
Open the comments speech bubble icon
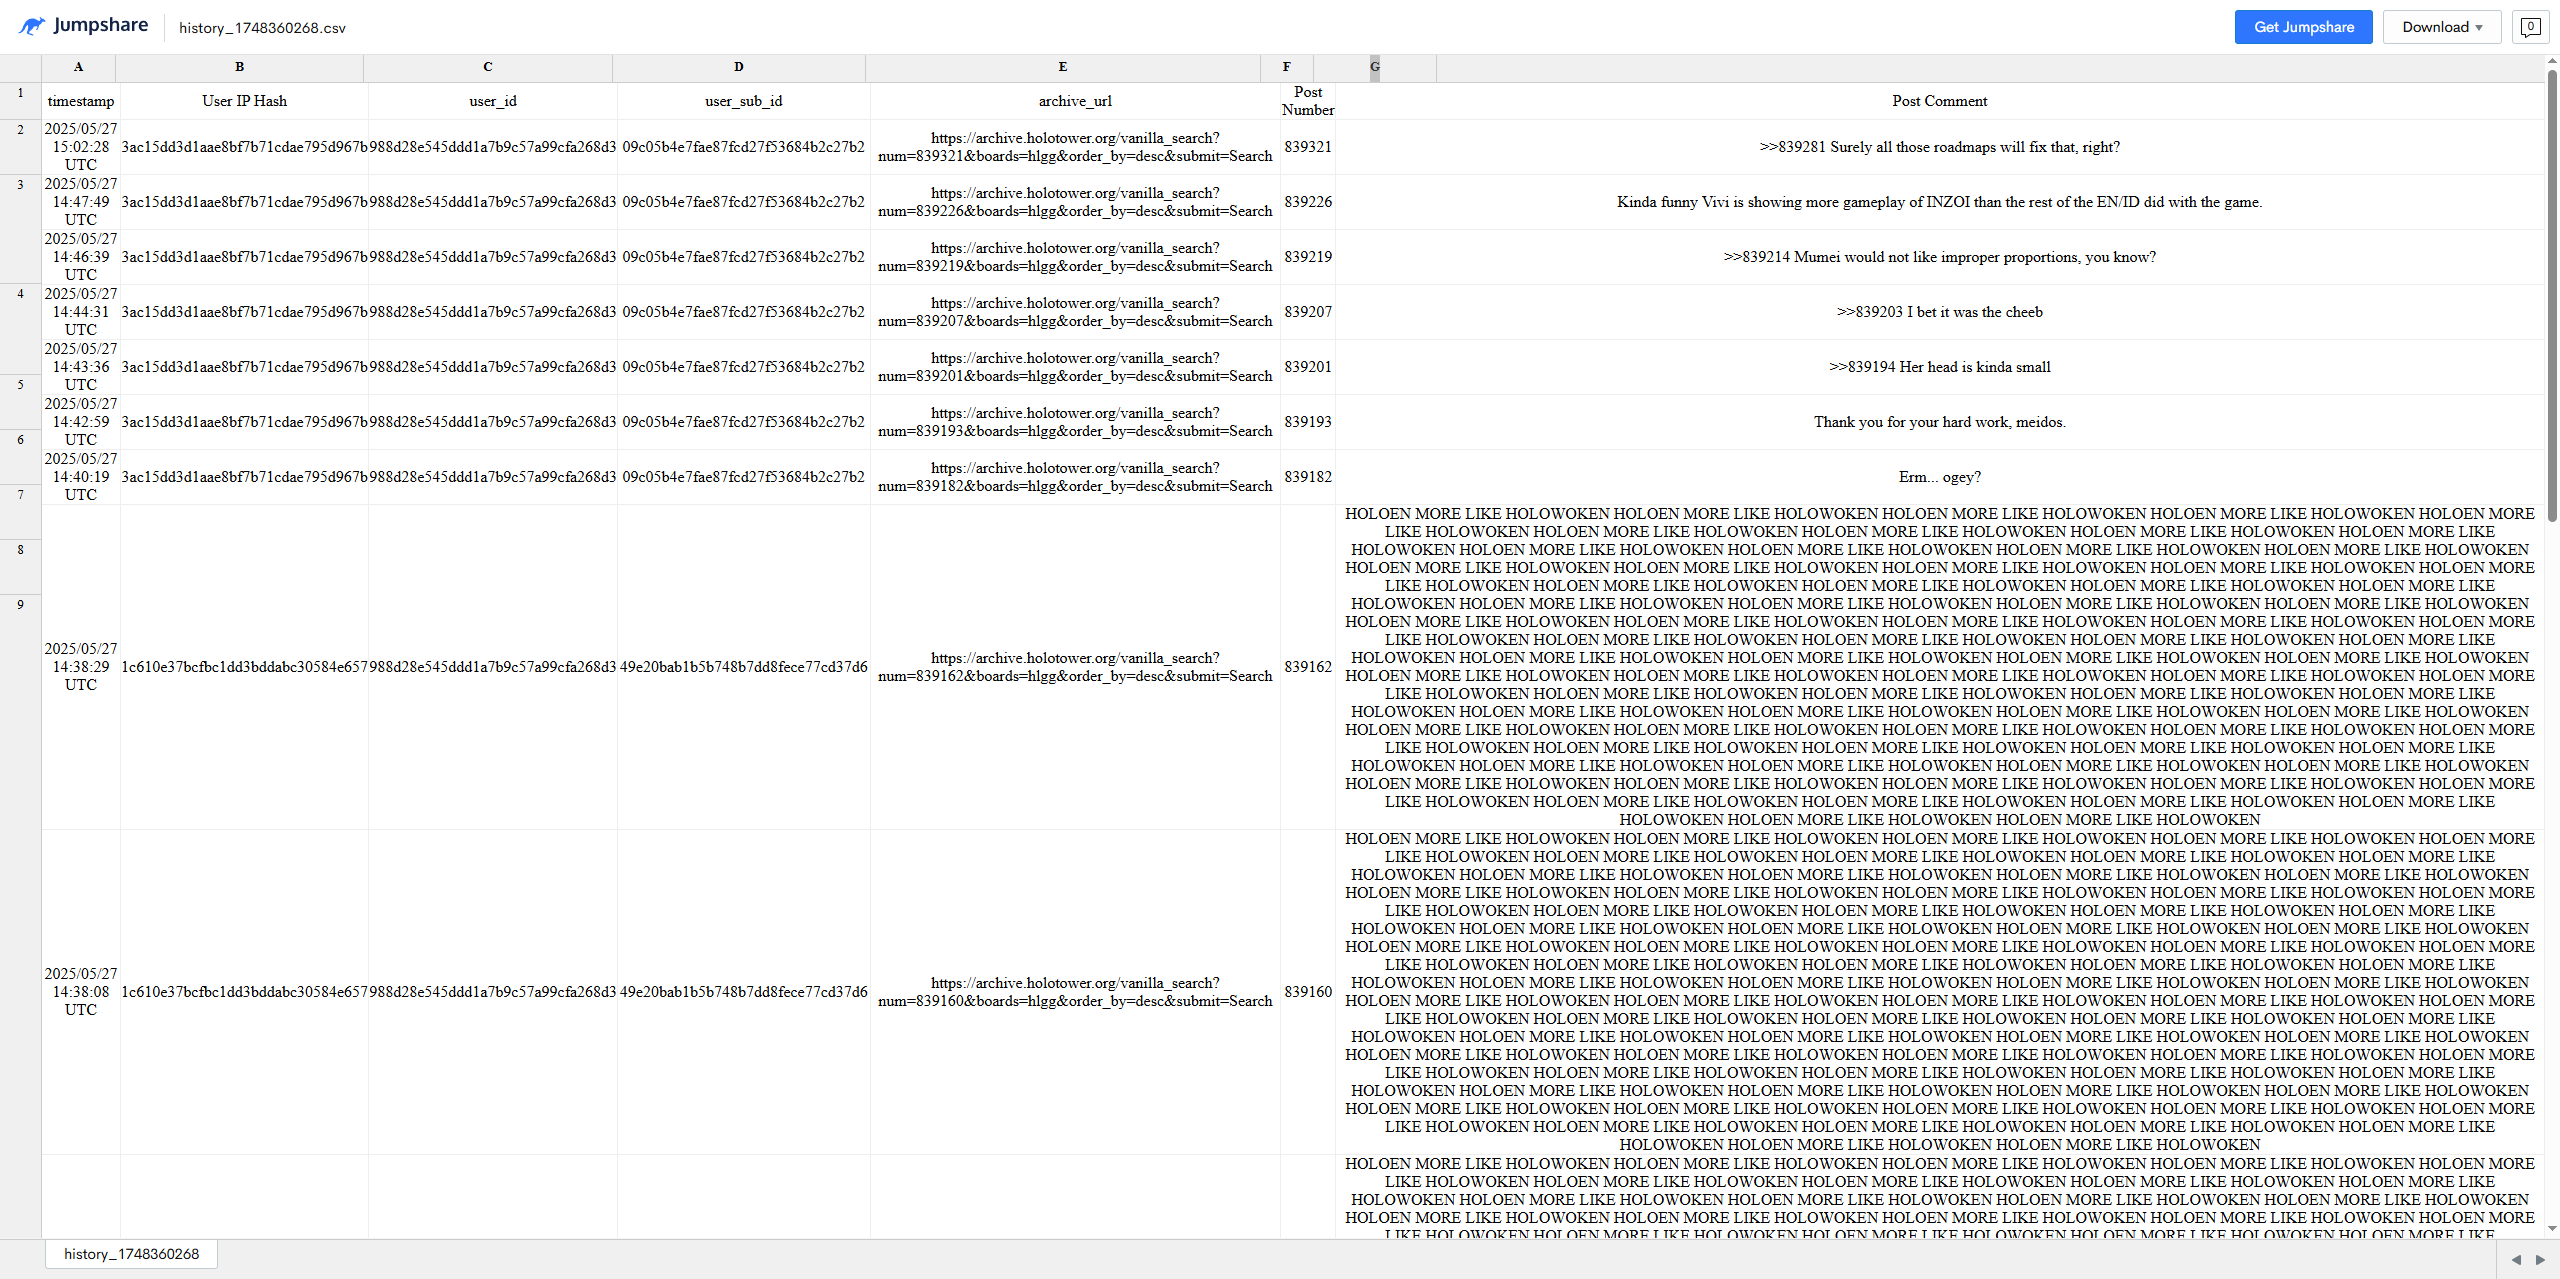2530,27
